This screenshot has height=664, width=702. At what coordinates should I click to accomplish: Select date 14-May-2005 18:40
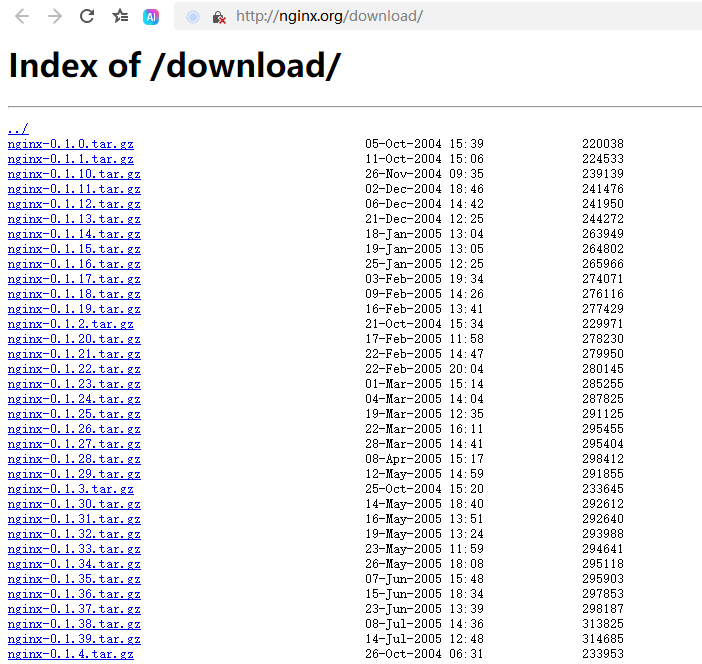[424, 504]
